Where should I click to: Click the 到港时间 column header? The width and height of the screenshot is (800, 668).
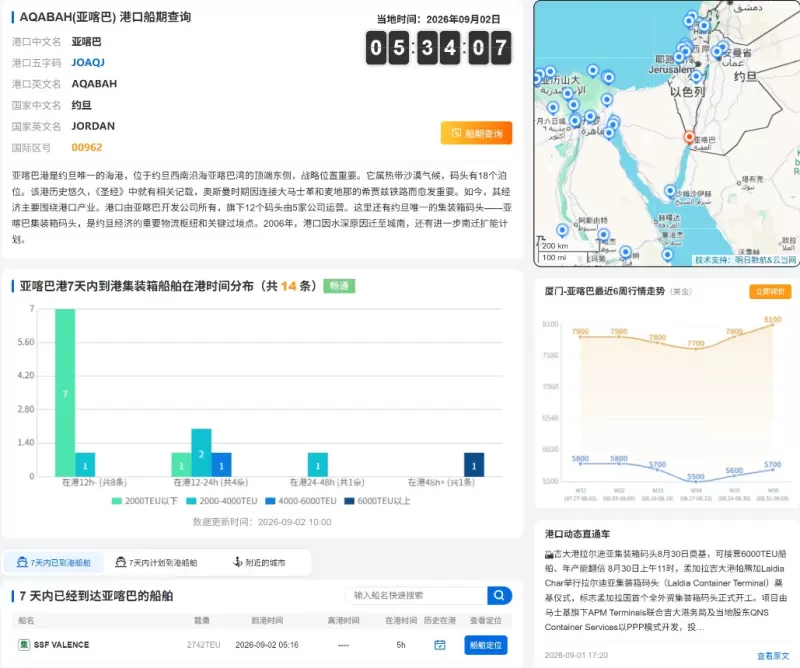(267, 621)
